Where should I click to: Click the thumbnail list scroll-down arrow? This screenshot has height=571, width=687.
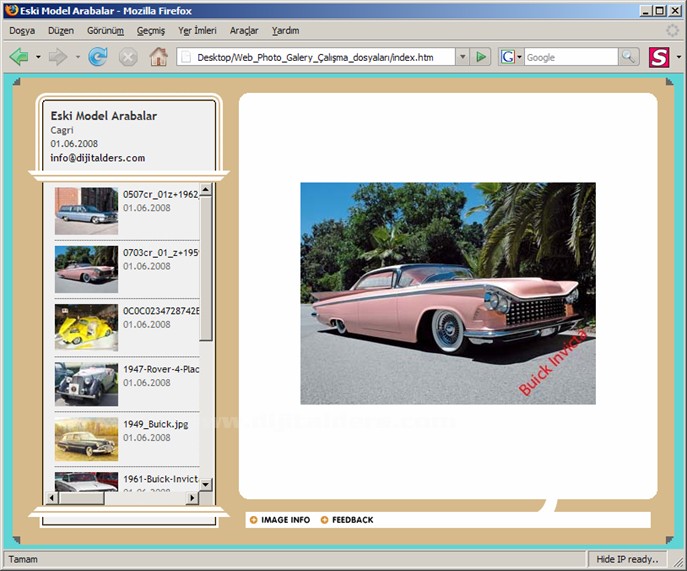point(205,484)
